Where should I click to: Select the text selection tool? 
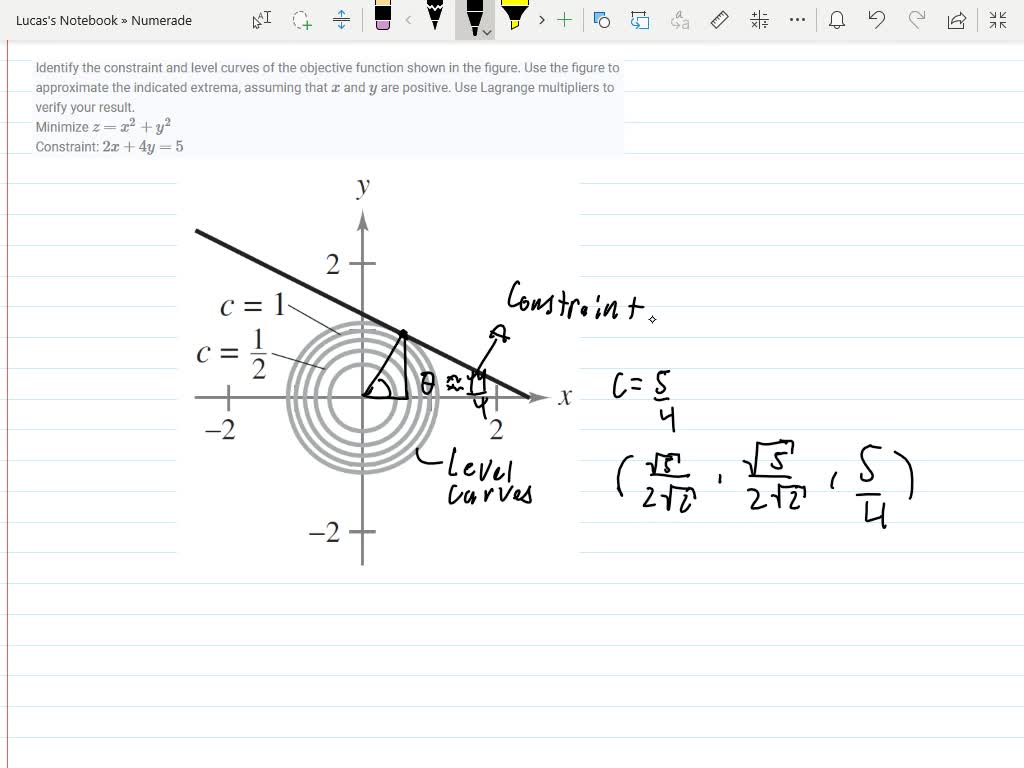(x=260, y=20)
